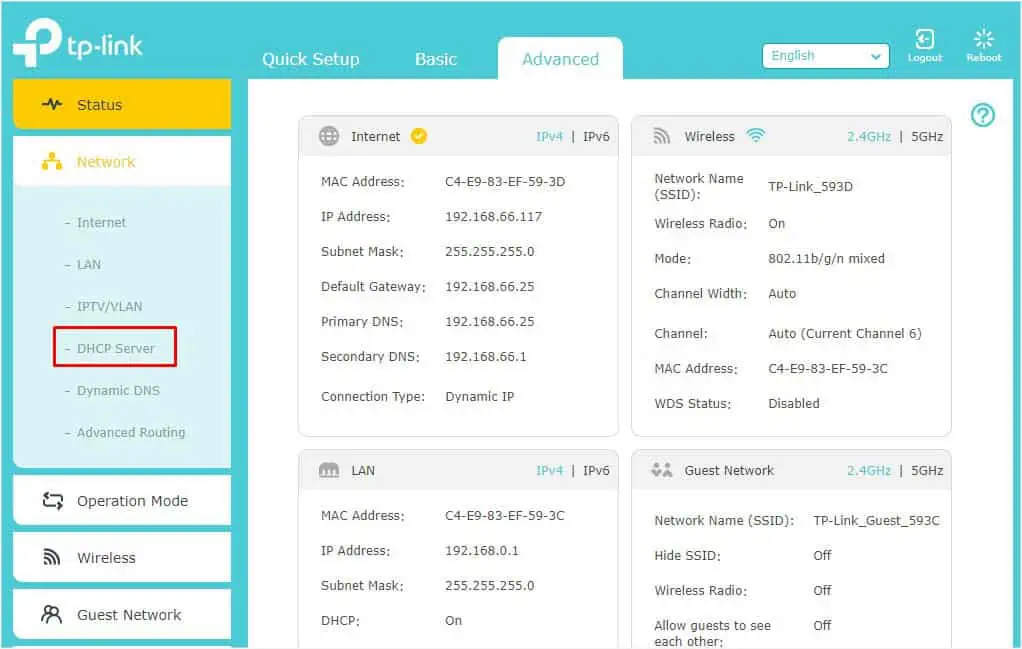Click the Wireless signal status icon
1022x649 pixels.
[x=756, y=136]
